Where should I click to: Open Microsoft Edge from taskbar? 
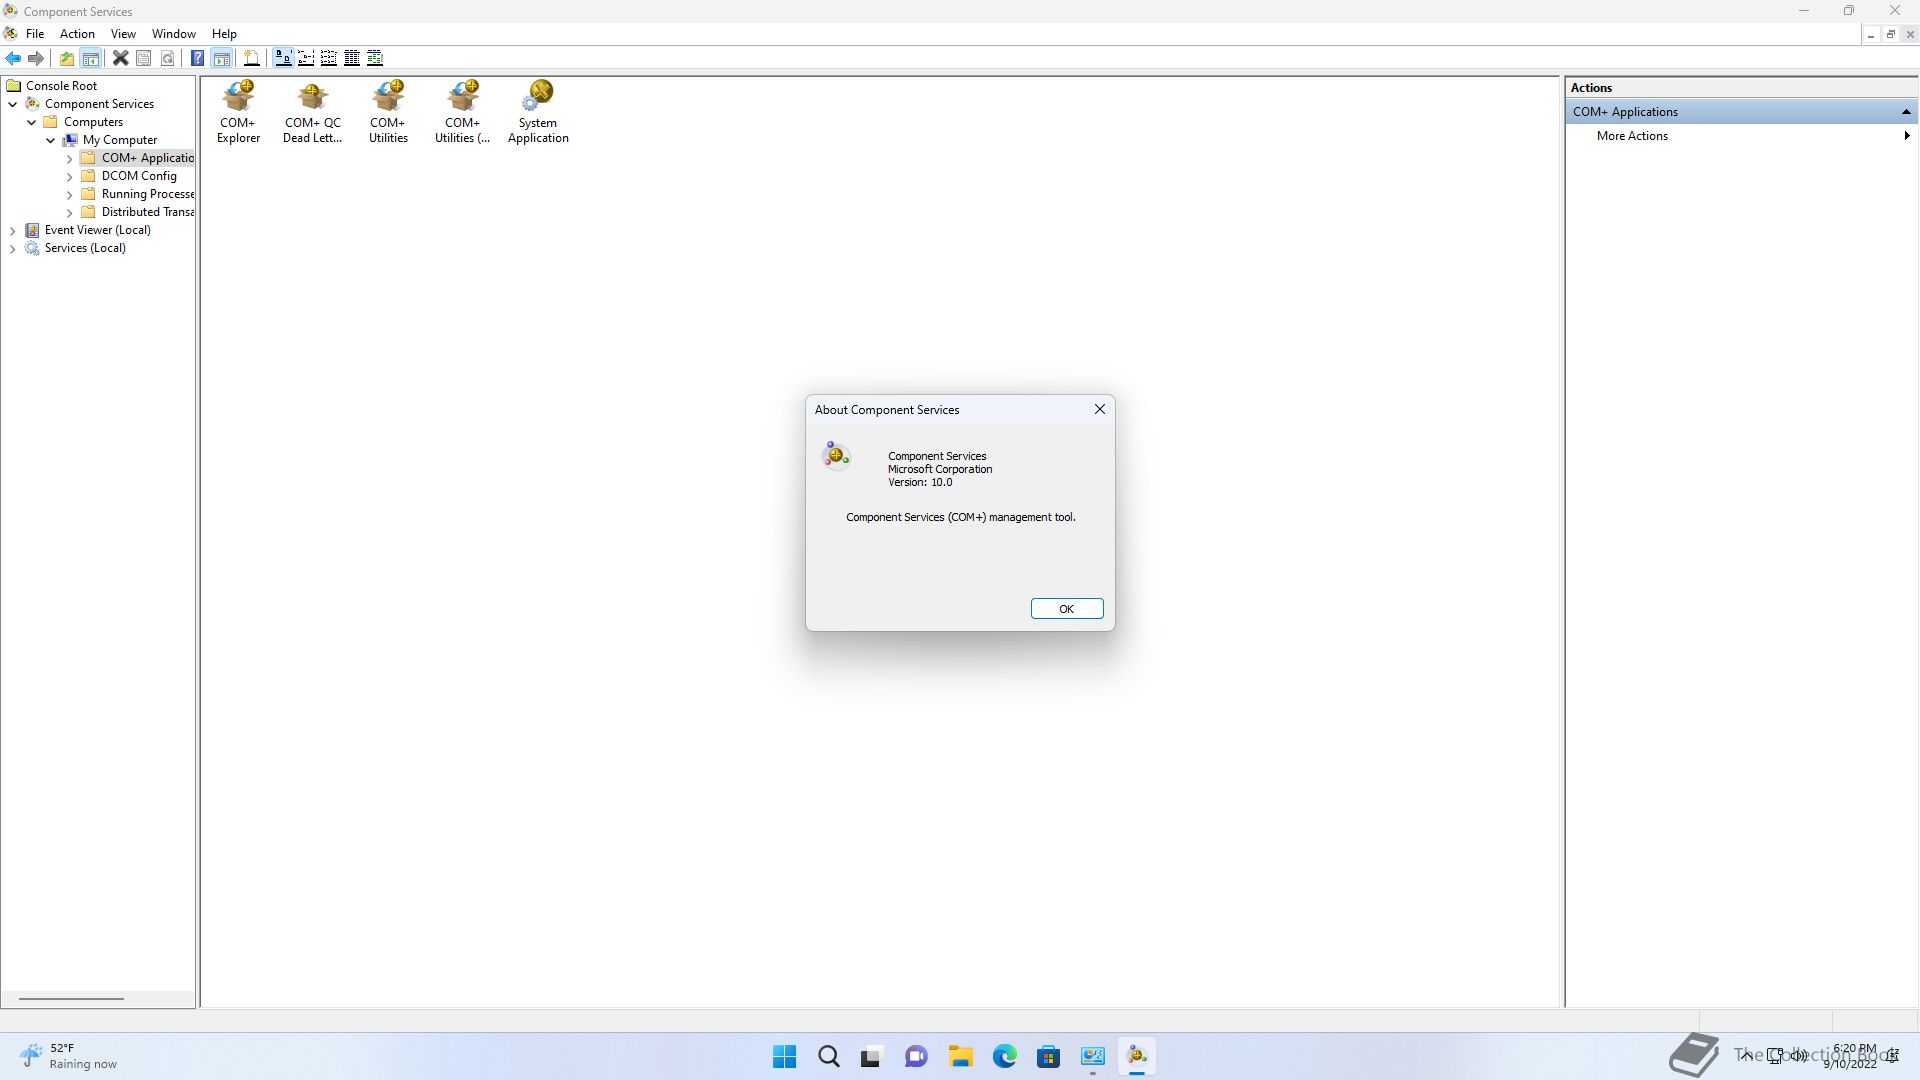[1004, 1056]
